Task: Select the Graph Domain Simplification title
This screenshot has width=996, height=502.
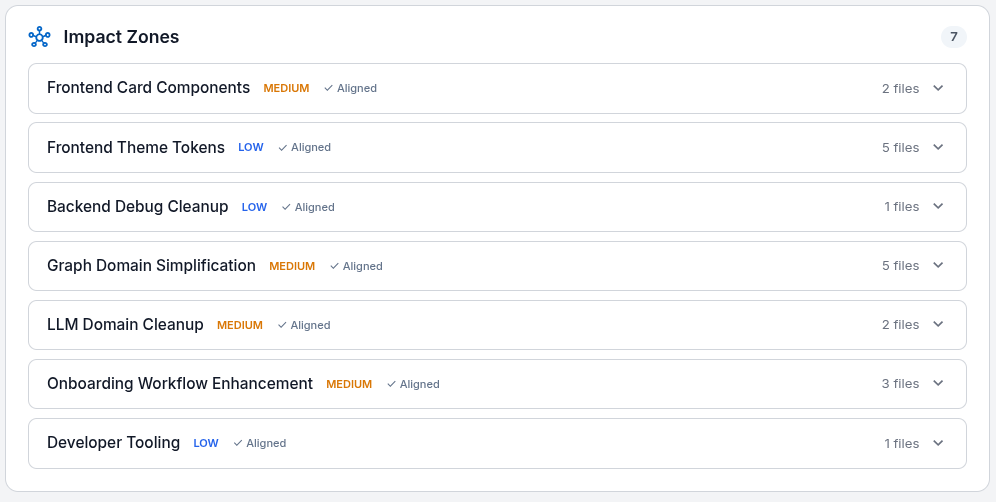Action: pyautogui.click(x=151, y=266)
